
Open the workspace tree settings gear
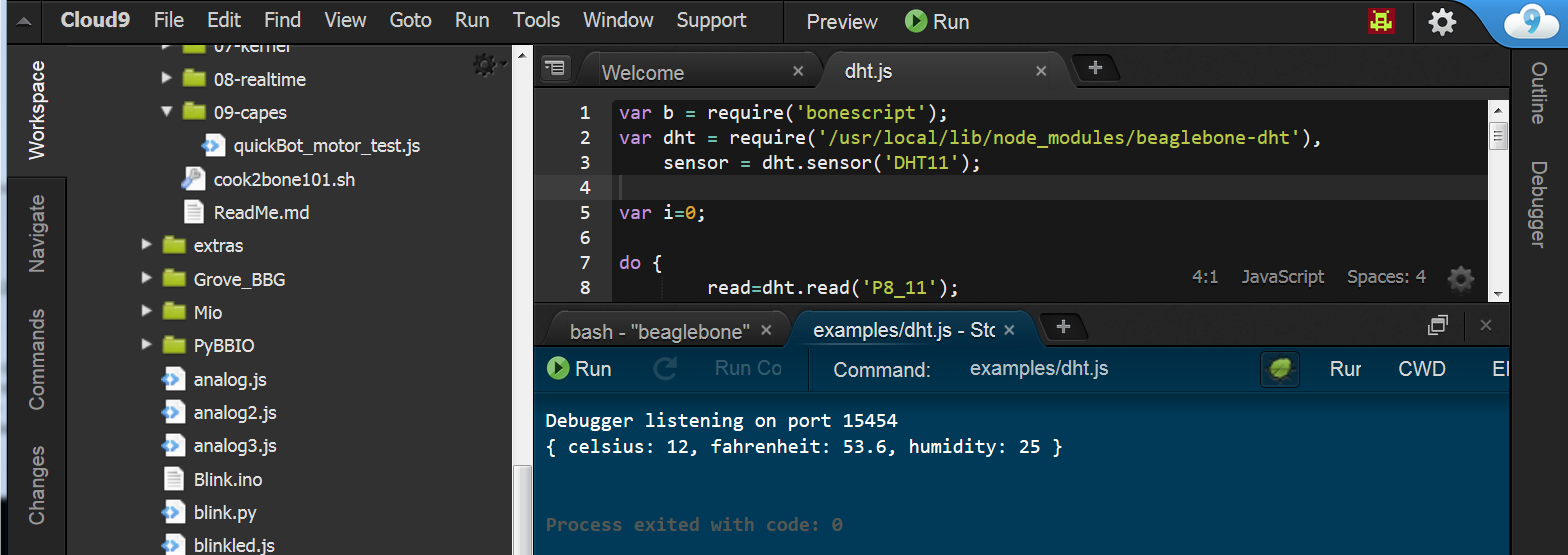click(486, 66)
